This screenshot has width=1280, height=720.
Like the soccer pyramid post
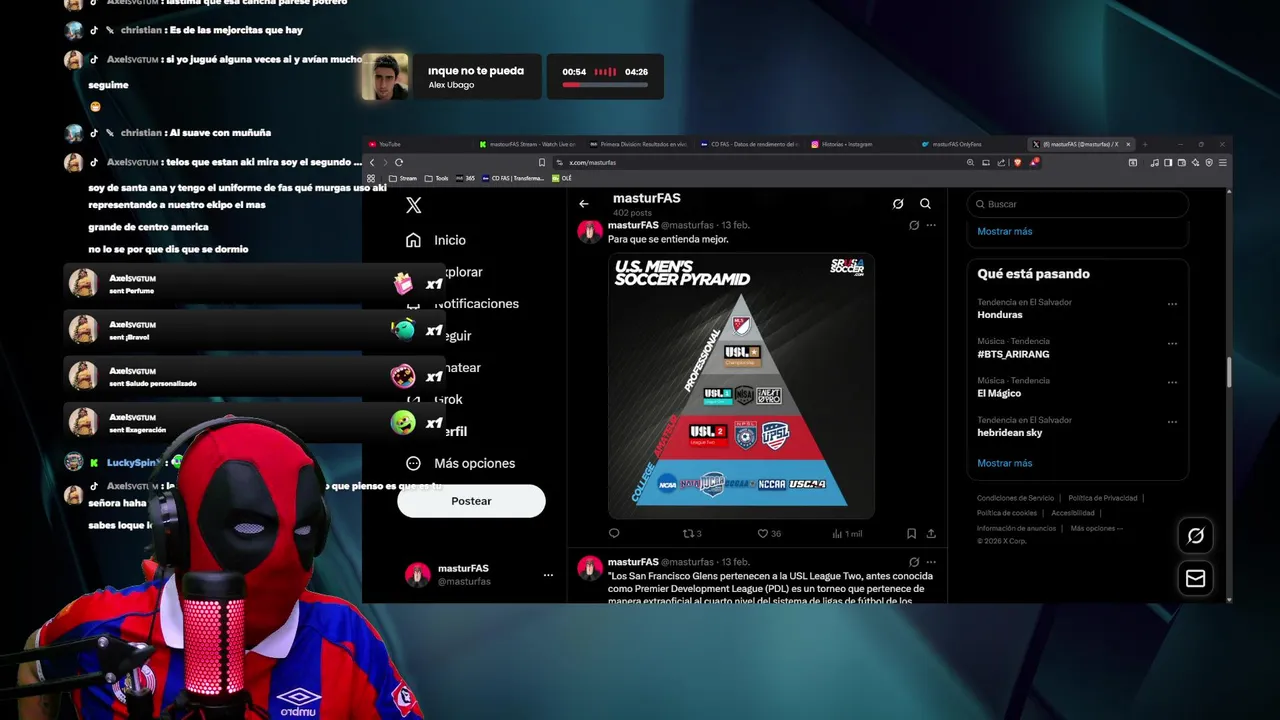(x=769, y=534)
